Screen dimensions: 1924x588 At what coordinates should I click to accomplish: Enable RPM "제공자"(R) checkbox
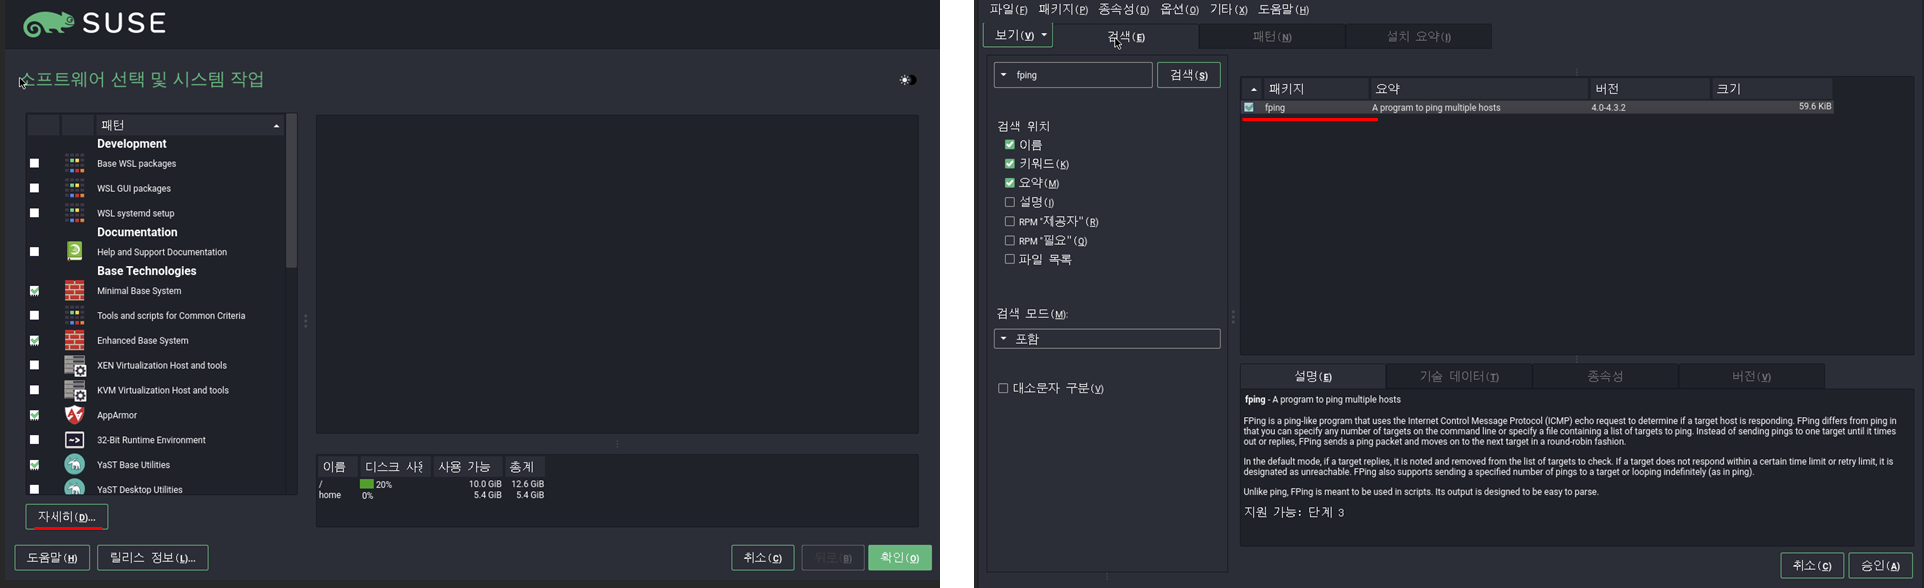[x=1009, y=221]
